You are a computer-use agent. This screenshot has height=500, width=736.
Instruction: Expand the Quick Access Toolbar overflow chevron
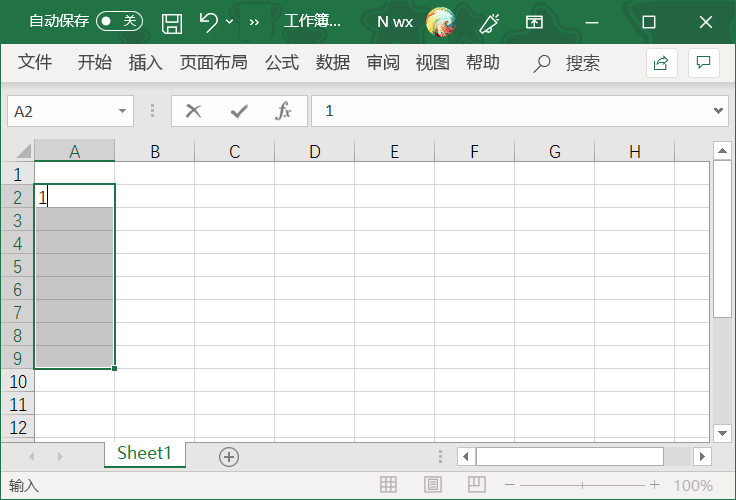(254, 22)
